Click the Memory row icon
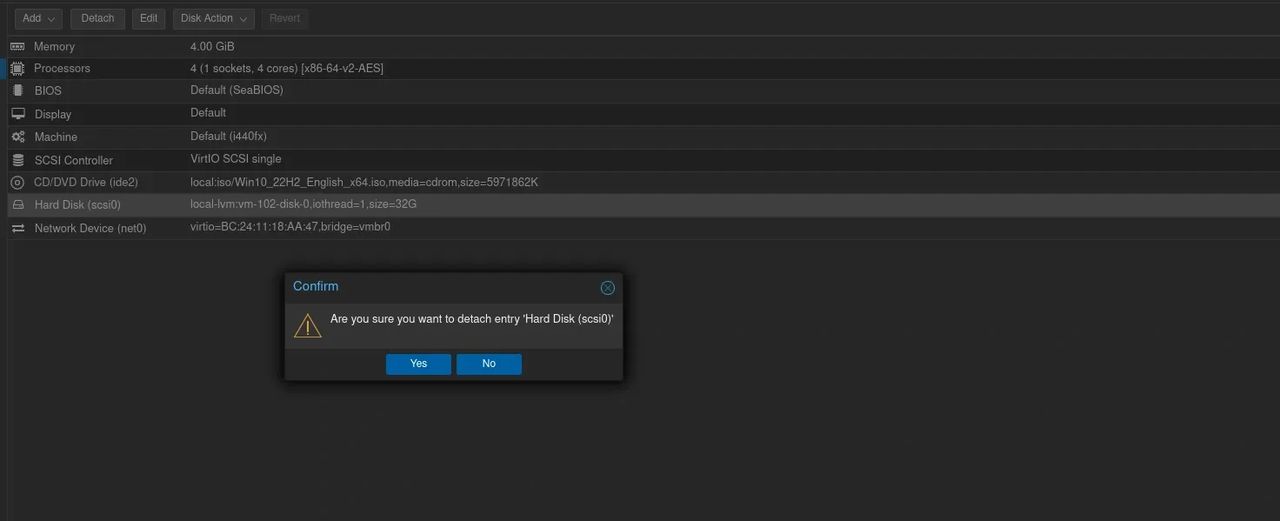Screen dimensions: 1280x521 coord(18,47)
